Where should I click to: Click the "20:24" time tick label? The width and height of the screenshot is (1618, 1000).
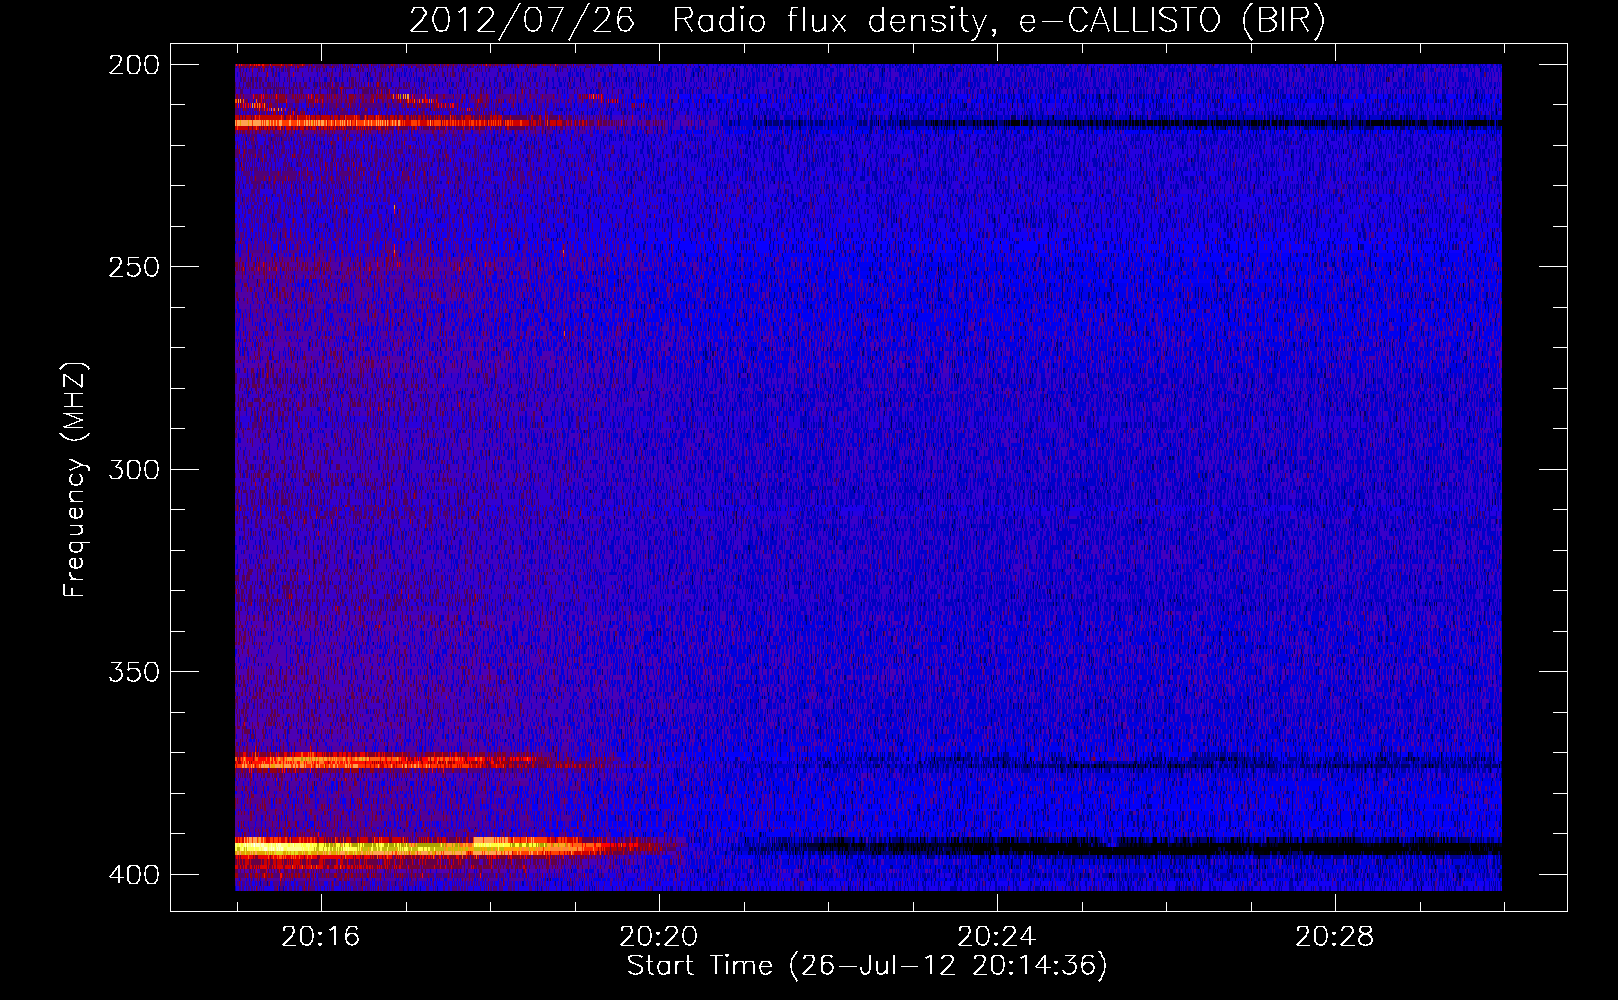996,936
